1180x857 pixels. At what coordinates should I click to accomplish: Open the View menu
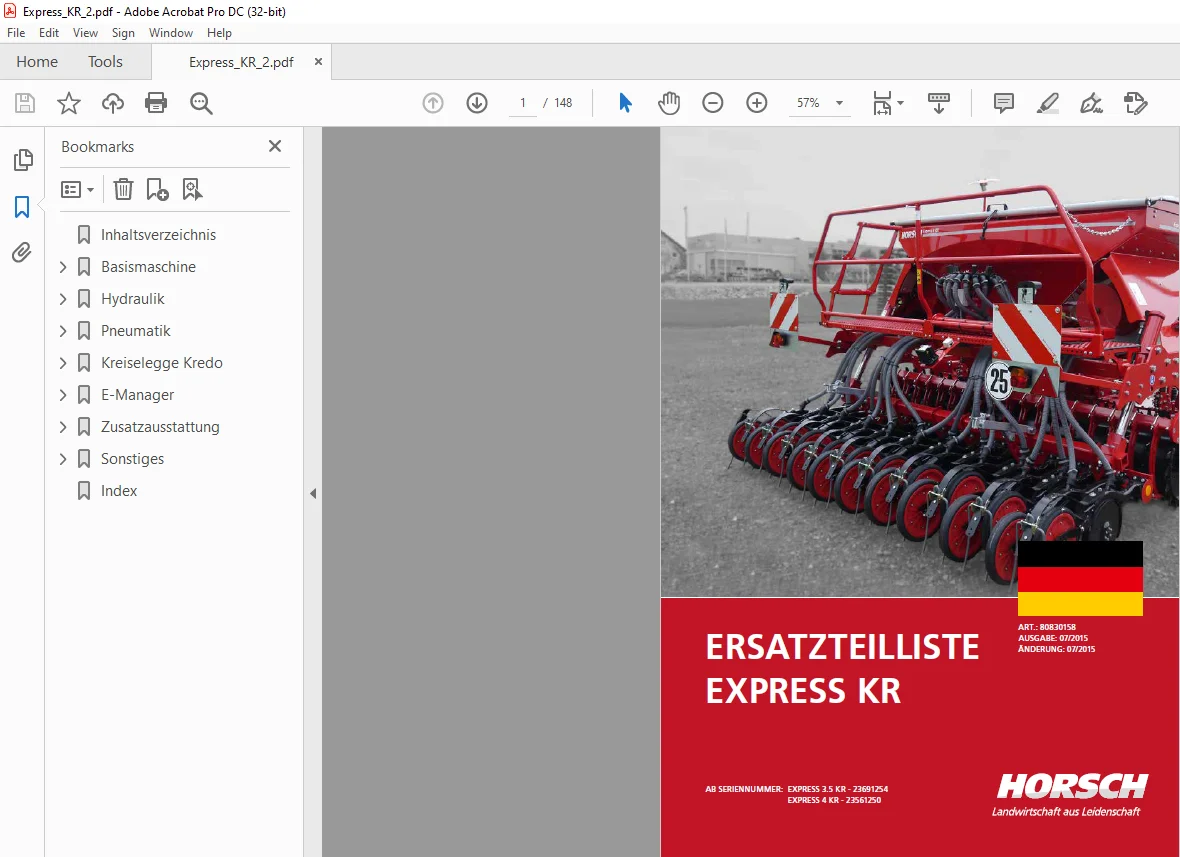click(x=85, y=33)
